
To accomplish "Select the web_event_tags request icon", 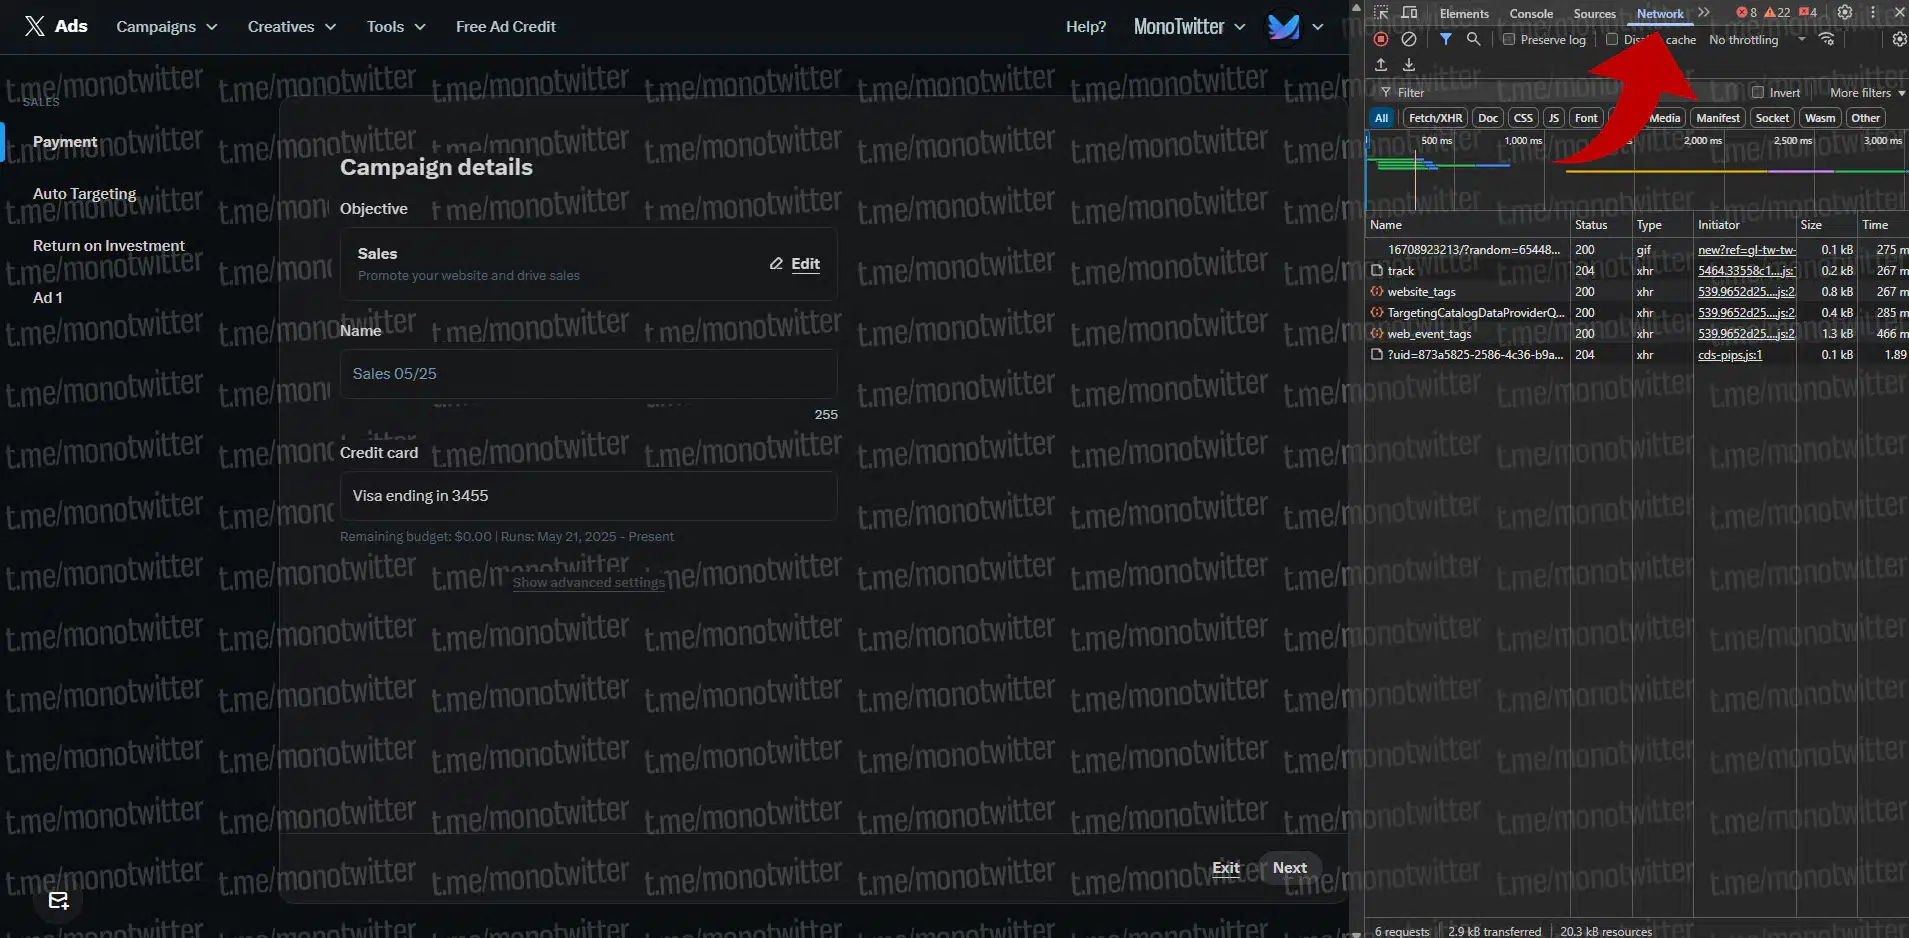I will tap(1377, 334).
